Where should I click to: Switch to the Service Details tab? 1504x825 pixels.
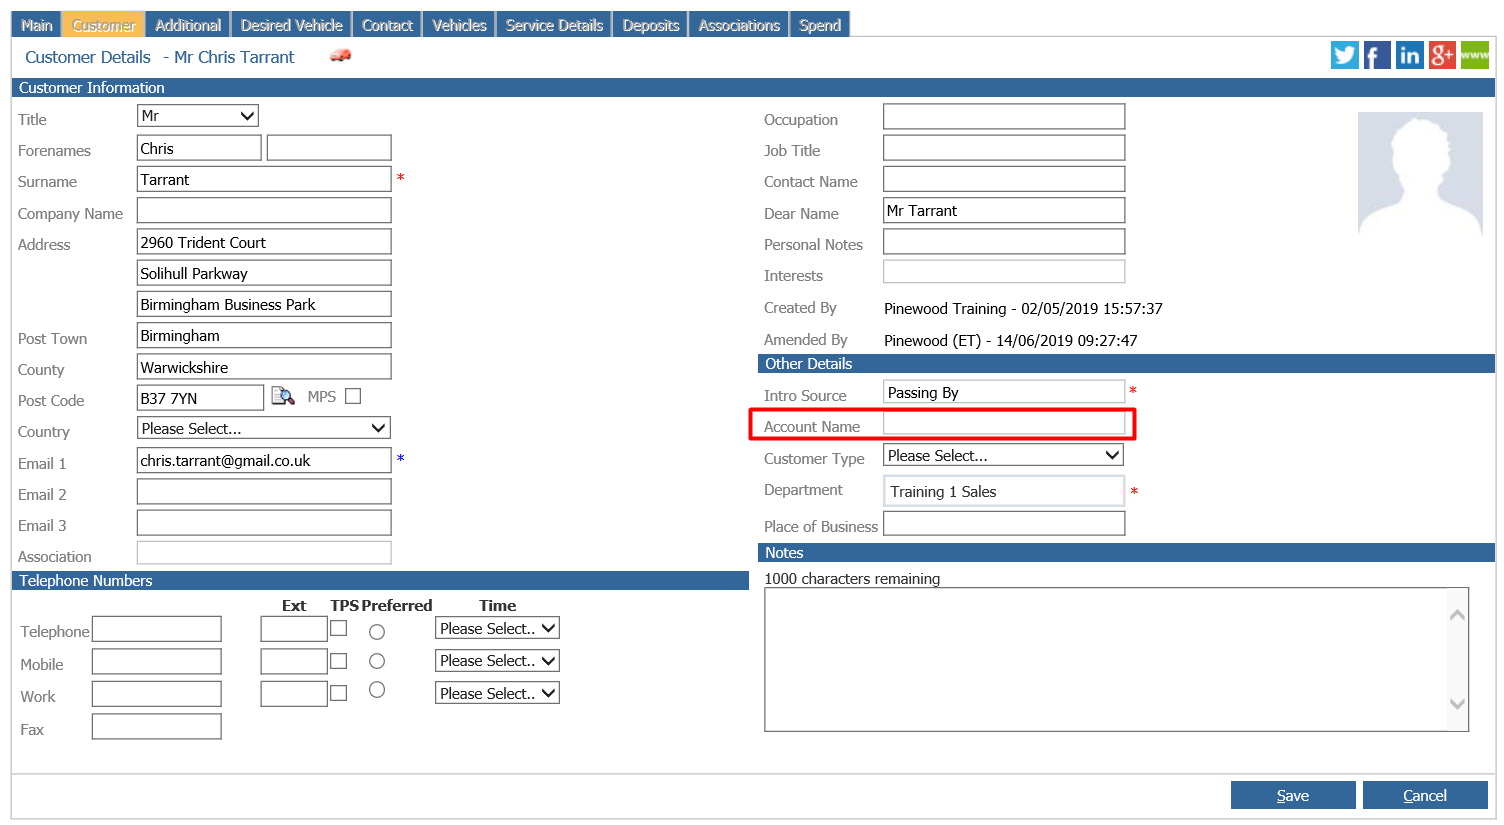tap(554, 25)
